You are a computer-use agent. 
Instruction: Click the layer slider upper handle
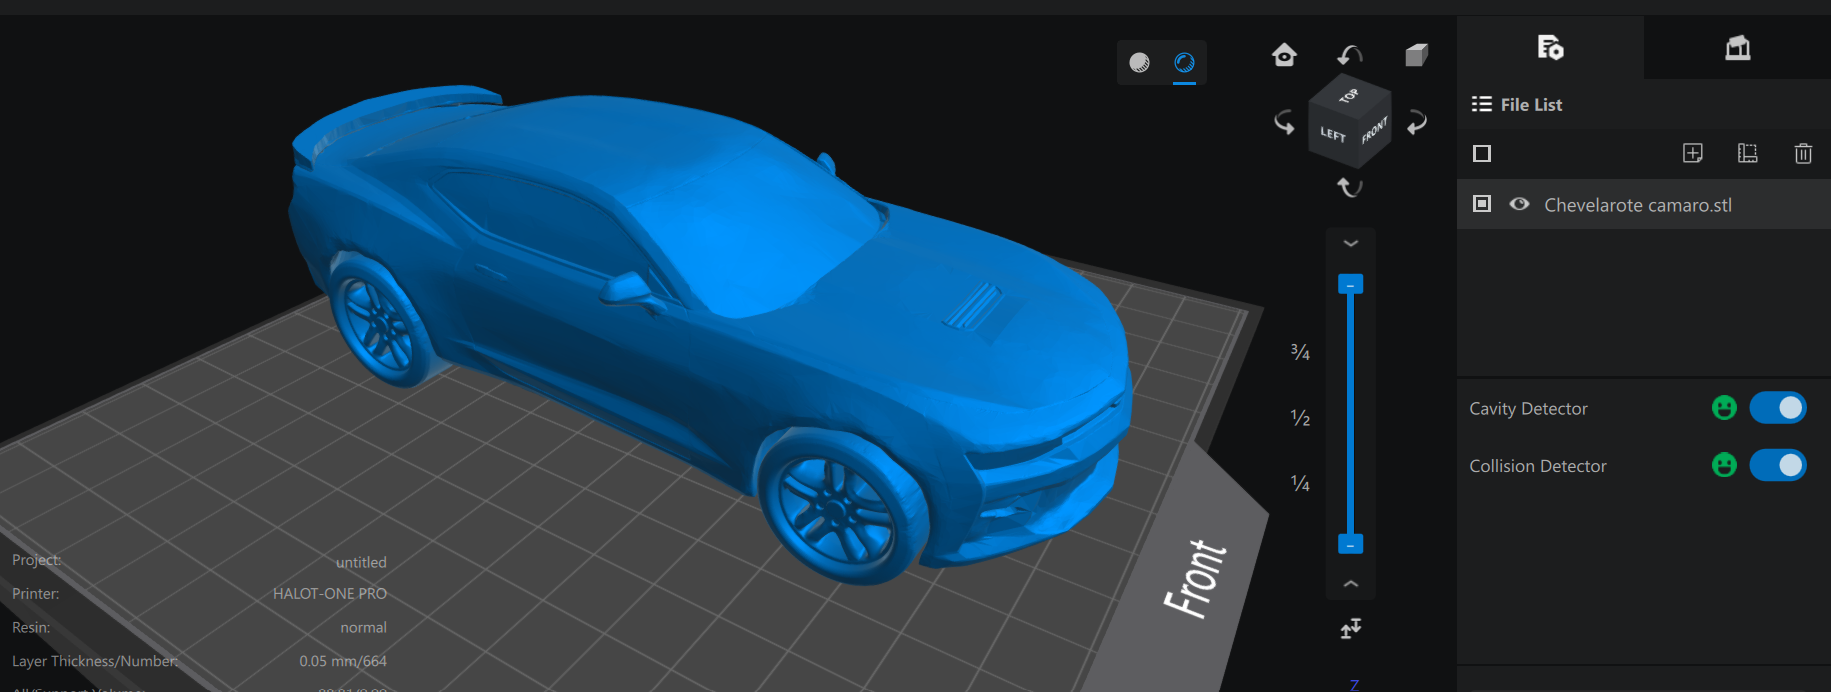point(1350,285)
